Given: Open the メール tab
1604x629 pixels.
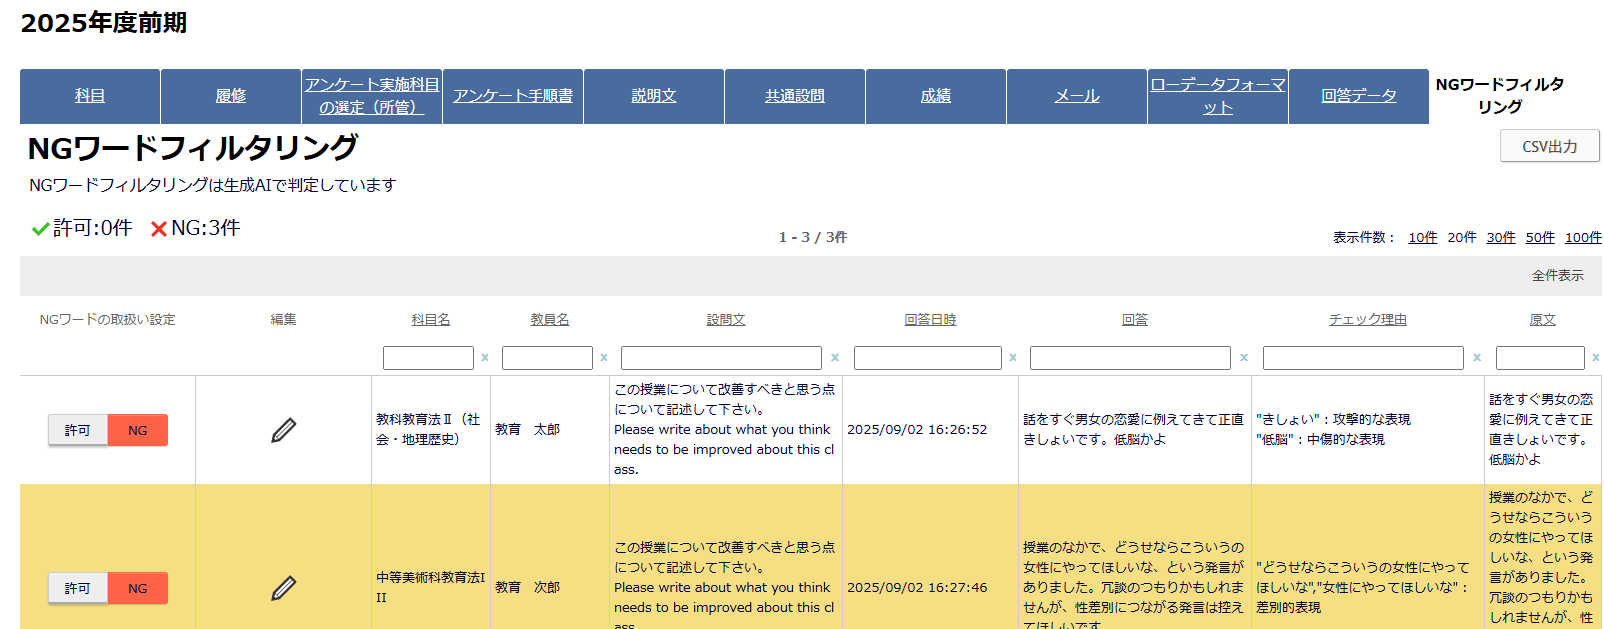Looking at the screenshot, I should point(1077,96).
